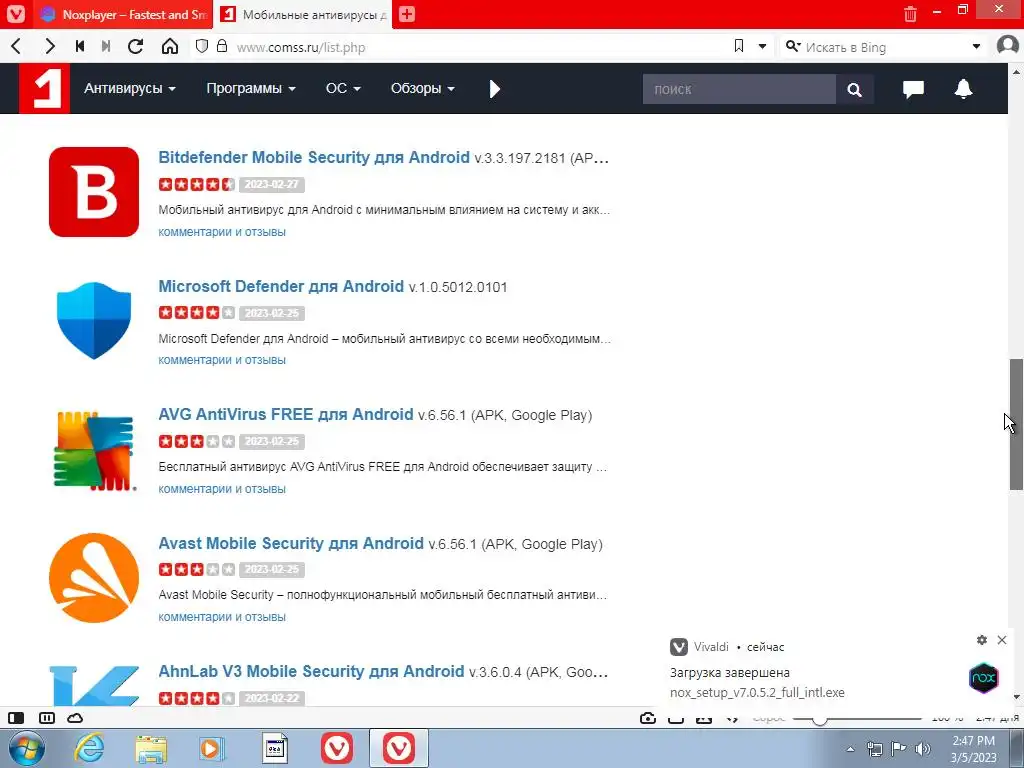Open Windows Explorer from taskbar
1024x768 pixels.
tap(151, 748)
